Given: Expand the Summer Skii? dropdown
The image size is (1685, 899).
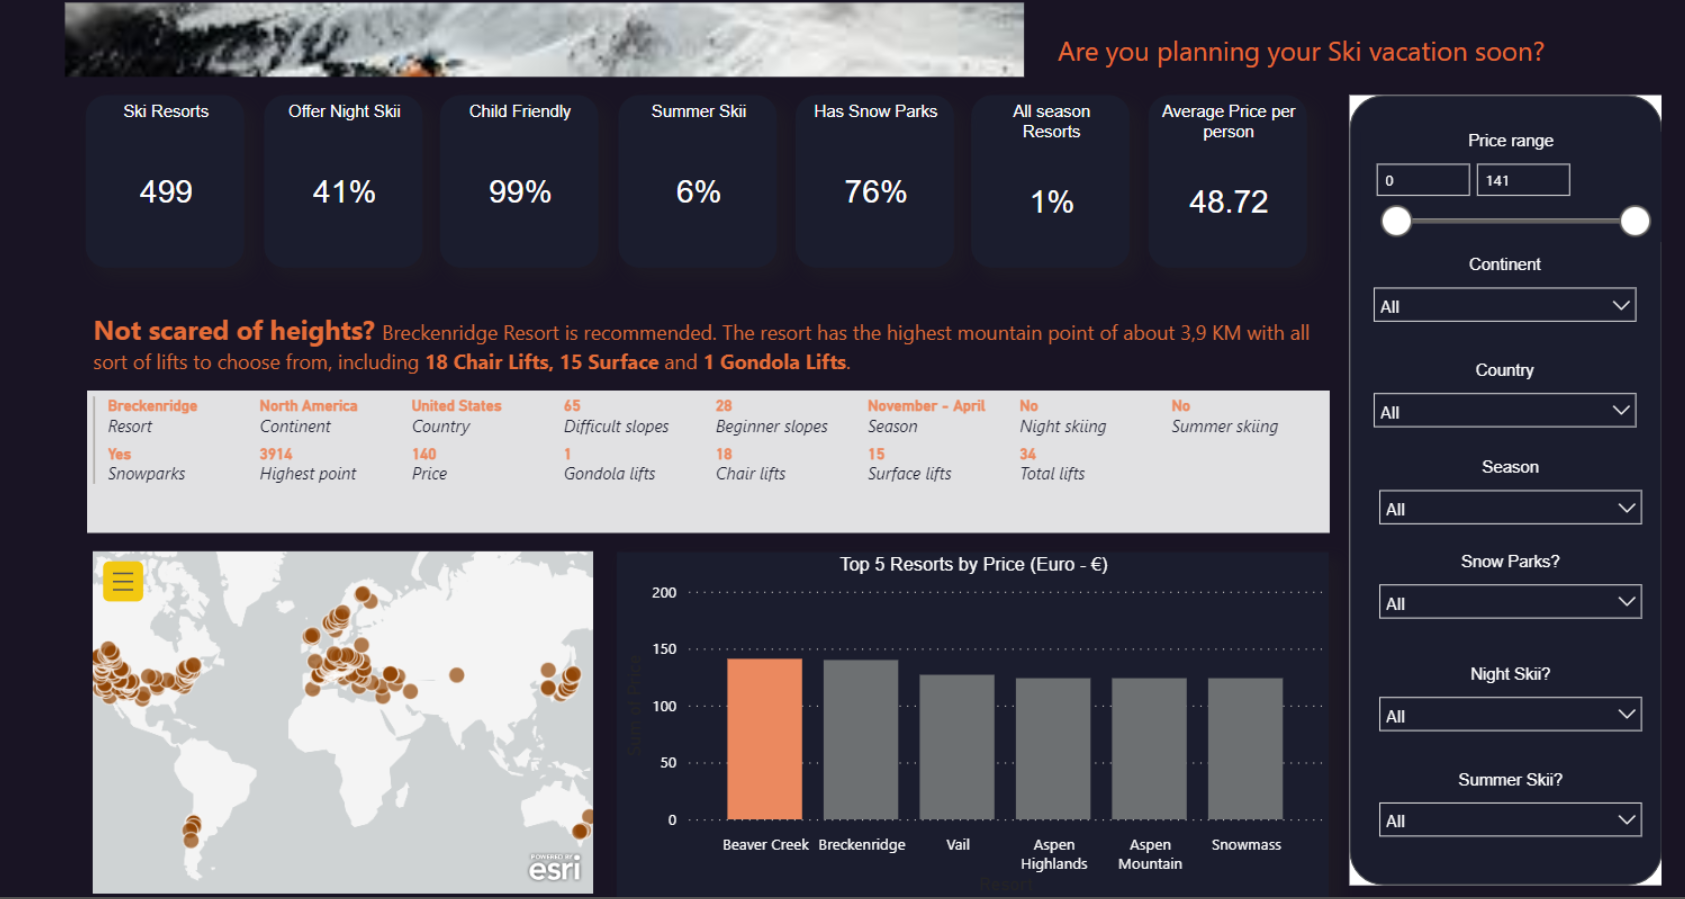Looking at the screenshot, I should (1510, 820).
